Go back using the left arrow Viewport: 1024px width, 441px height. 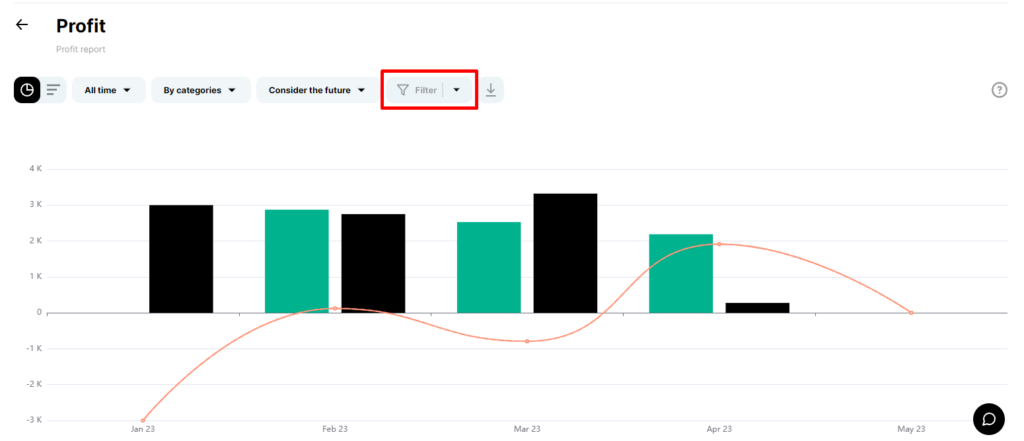(22, 25)
